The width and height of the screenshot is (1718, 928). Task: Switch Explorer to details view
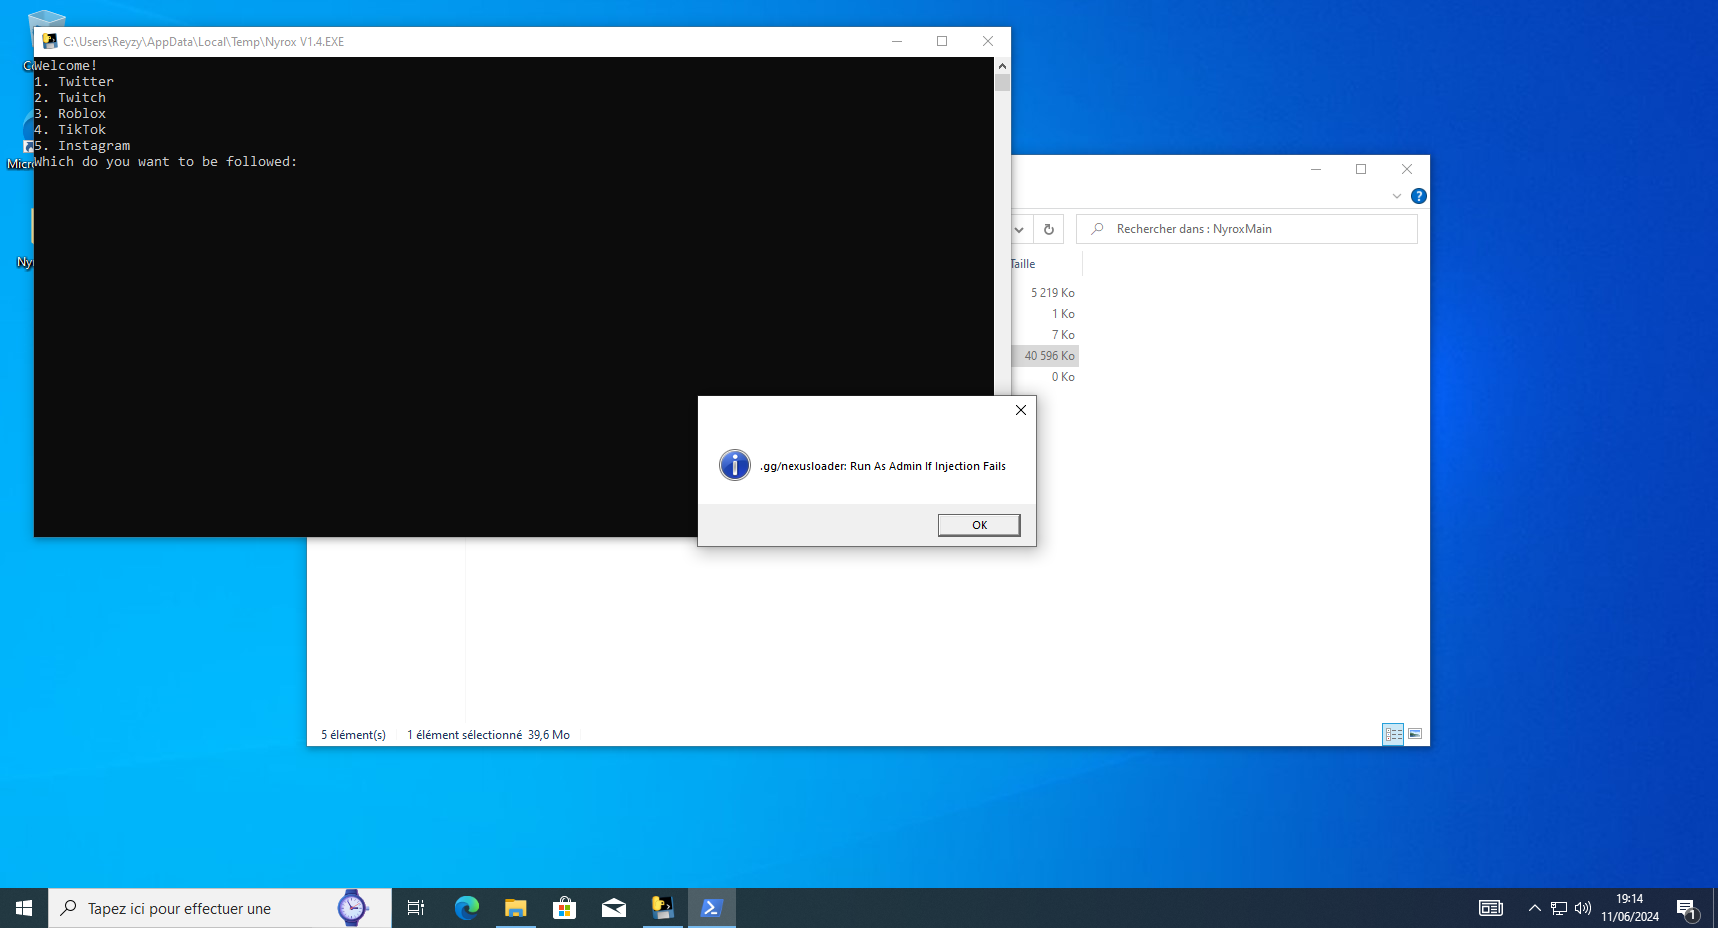point(1393,734)
